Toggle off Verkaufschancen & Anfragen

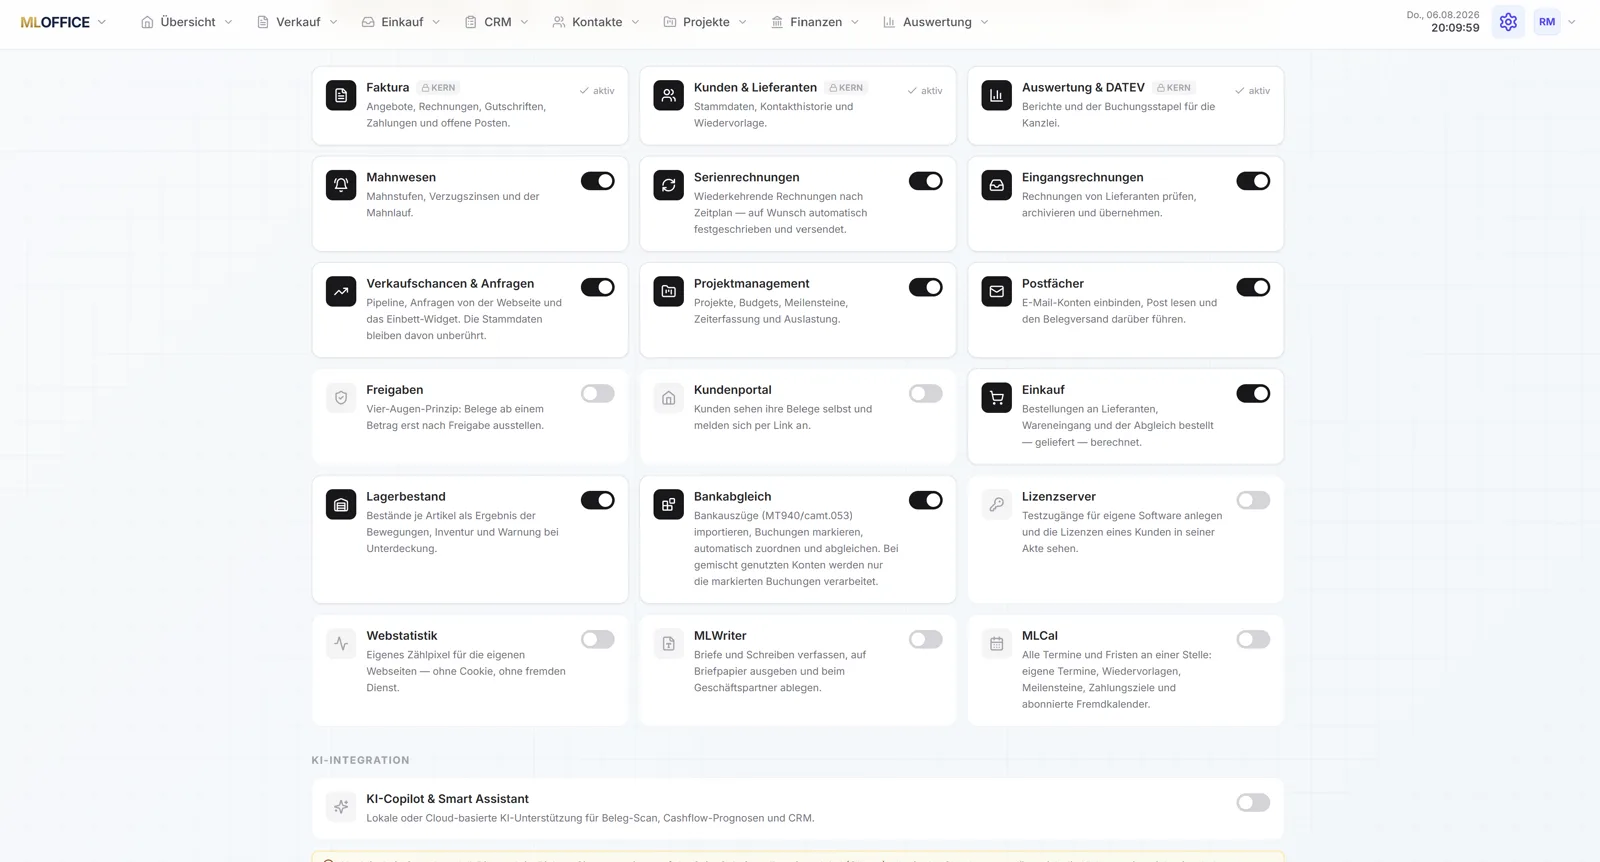pyautogui.click(x=598, y=287)
